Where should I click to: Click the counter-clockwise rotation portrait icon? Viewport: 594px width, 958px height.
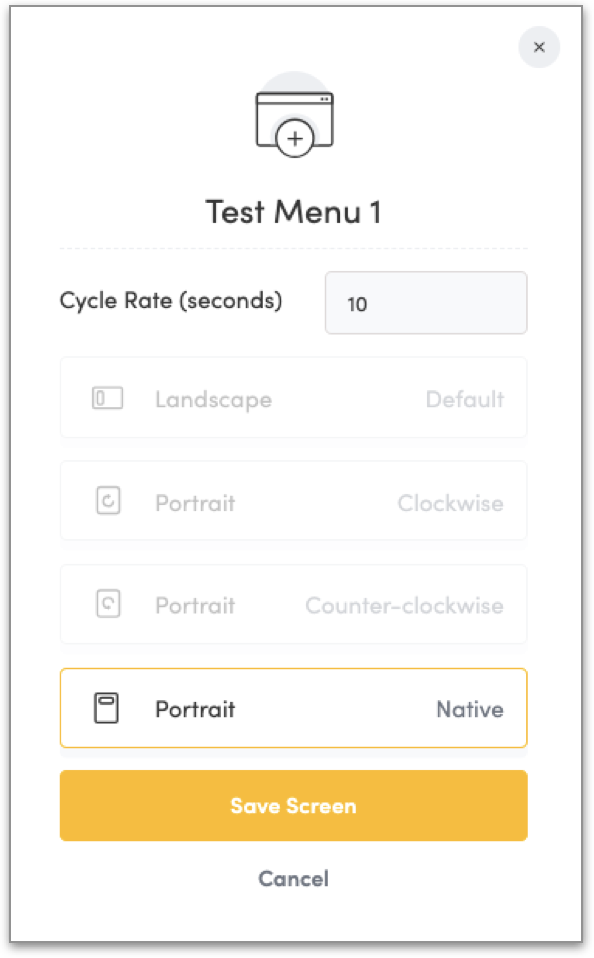coord(108,604)
